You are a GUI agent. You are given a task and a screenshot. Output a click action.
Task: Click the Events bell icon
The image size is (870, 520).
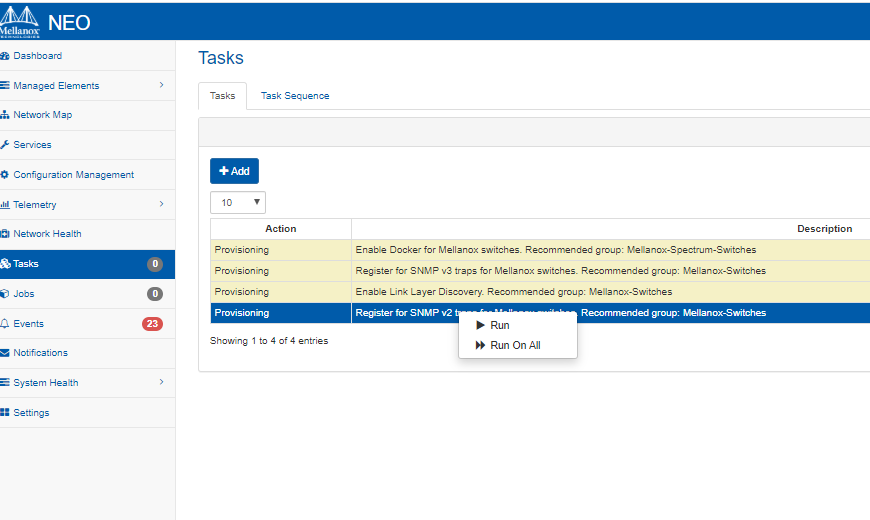(x=5, y=324)
